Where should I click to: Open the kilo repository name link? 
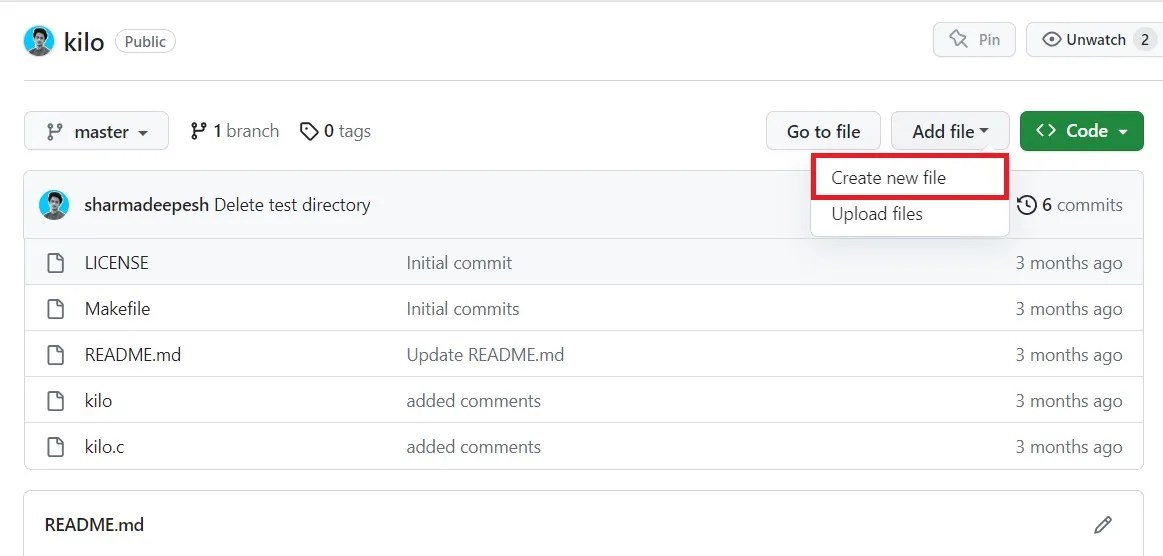coord(84,42)
